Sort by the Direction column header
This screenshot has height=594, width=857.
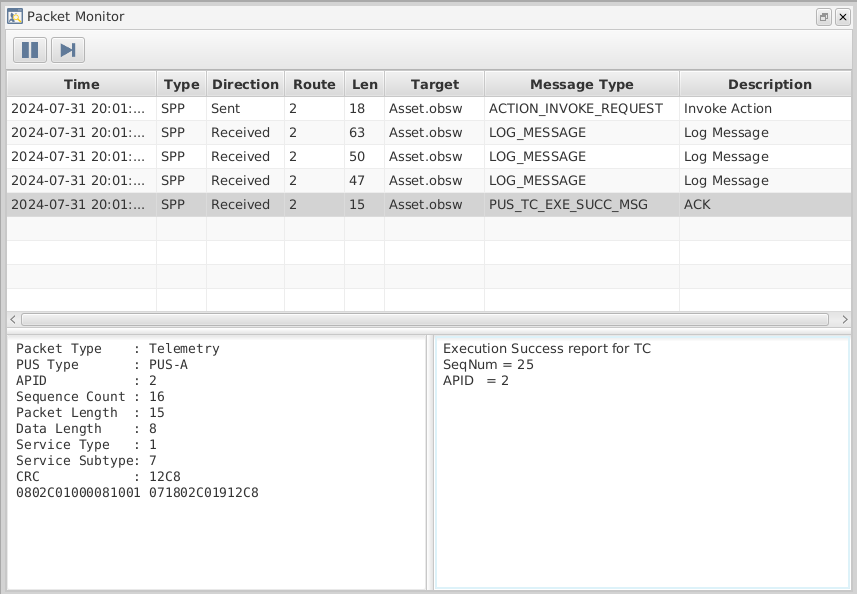click(x=245, y=84)
